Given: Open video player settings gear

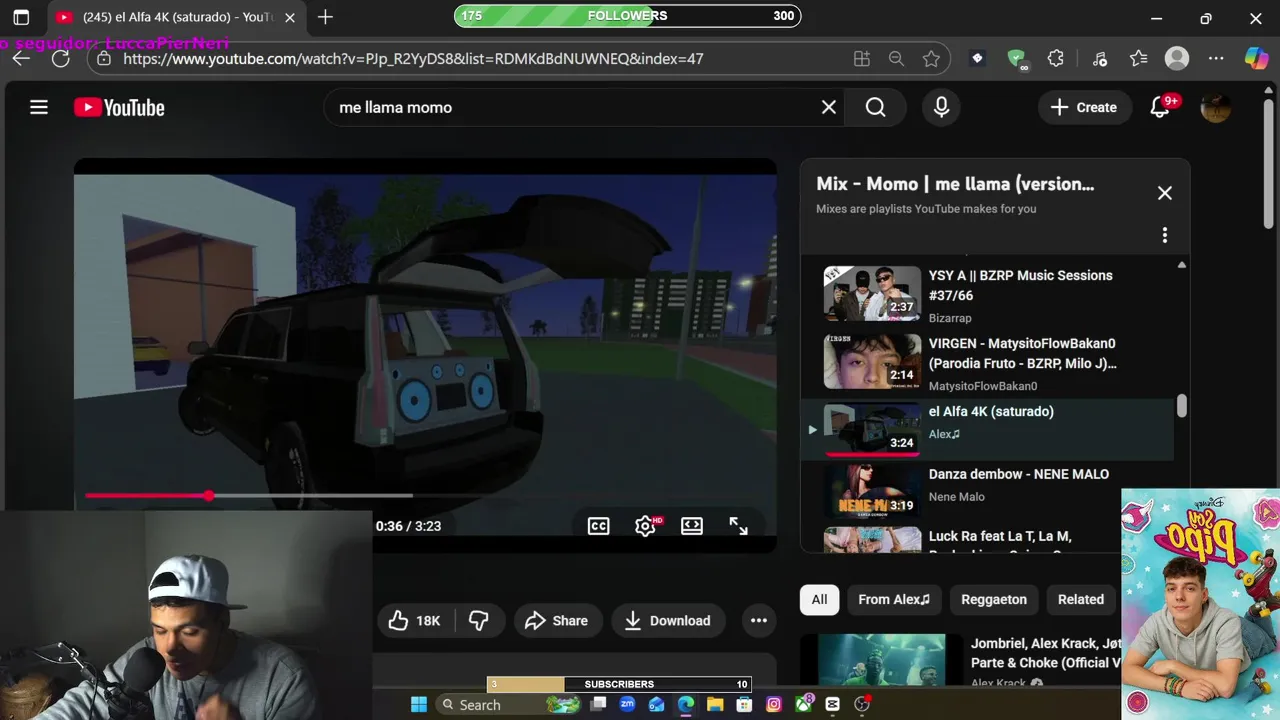Looking at the screenshot, I should coord(645,526).
